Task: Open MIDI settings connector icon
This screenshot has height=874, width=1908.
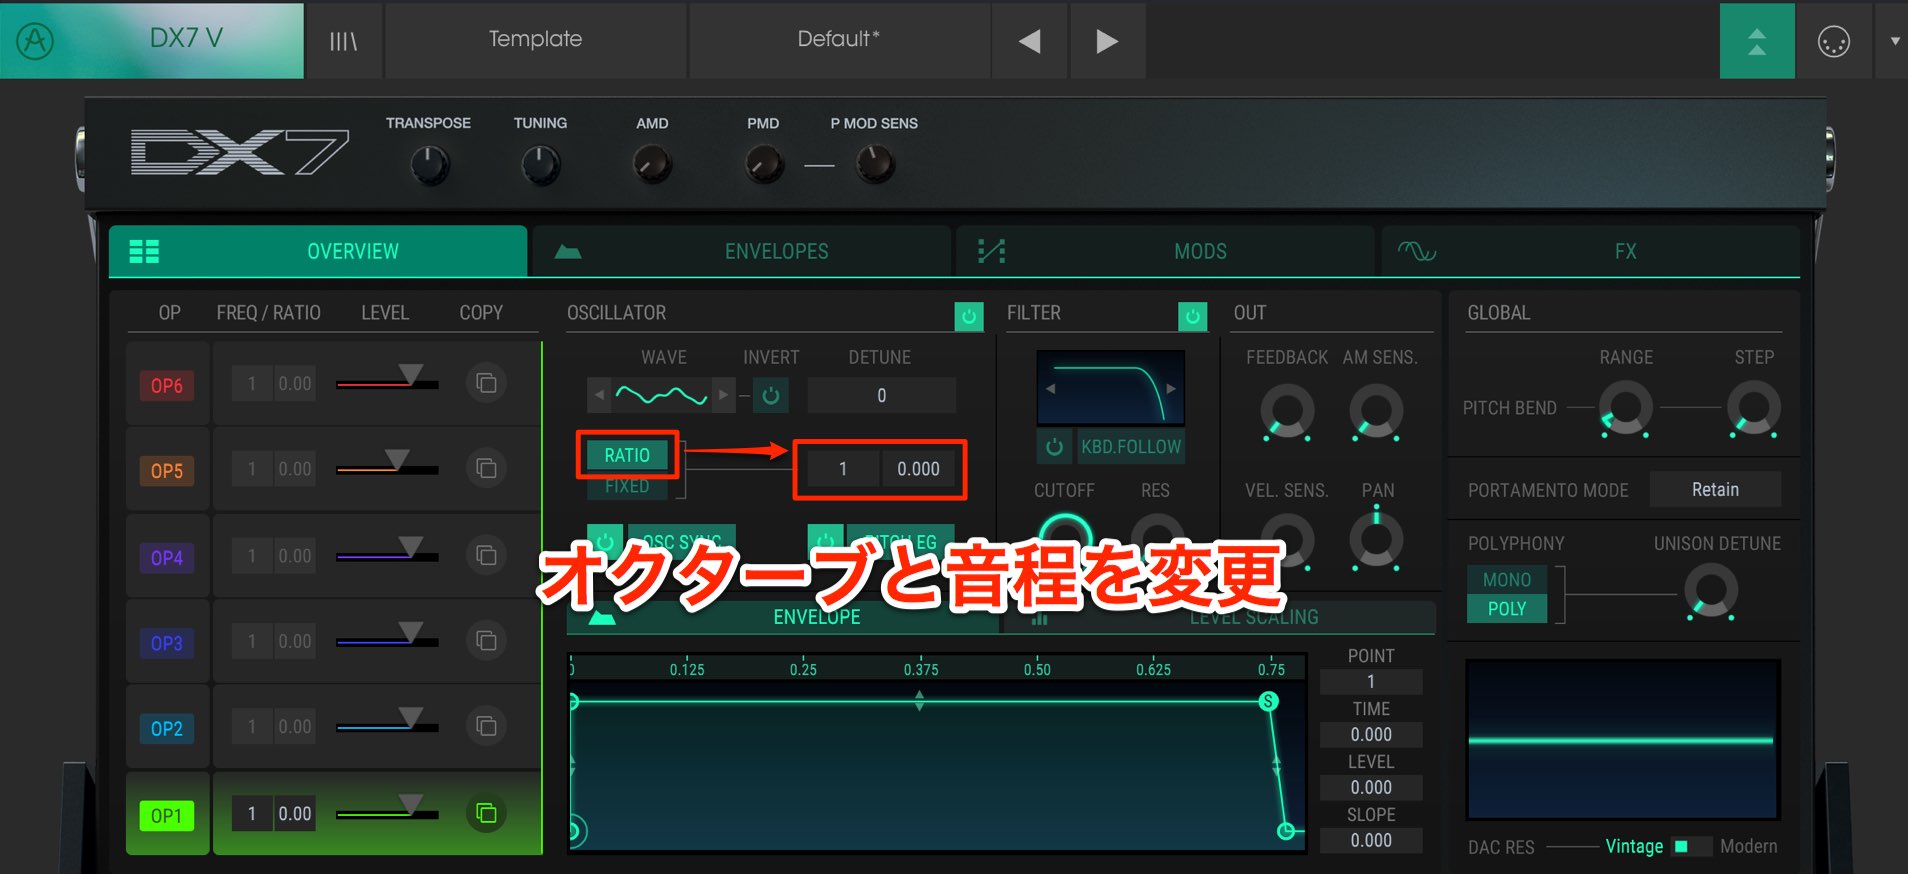Action: 1833,41
